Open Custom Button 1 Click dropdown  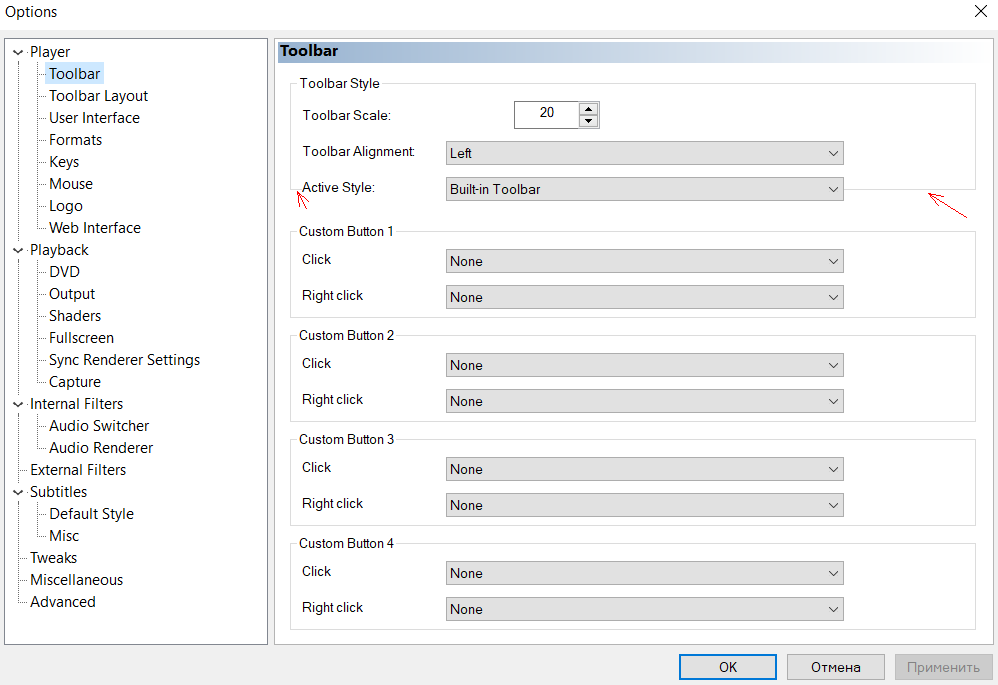(644, 261)
